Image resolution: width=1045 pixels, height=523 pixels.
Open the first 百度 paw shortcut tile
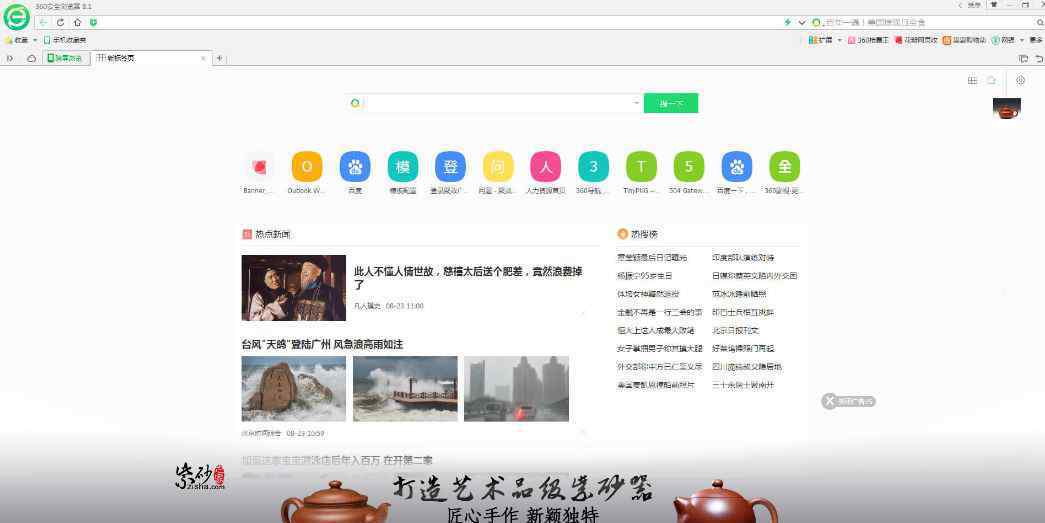[355, 167]
